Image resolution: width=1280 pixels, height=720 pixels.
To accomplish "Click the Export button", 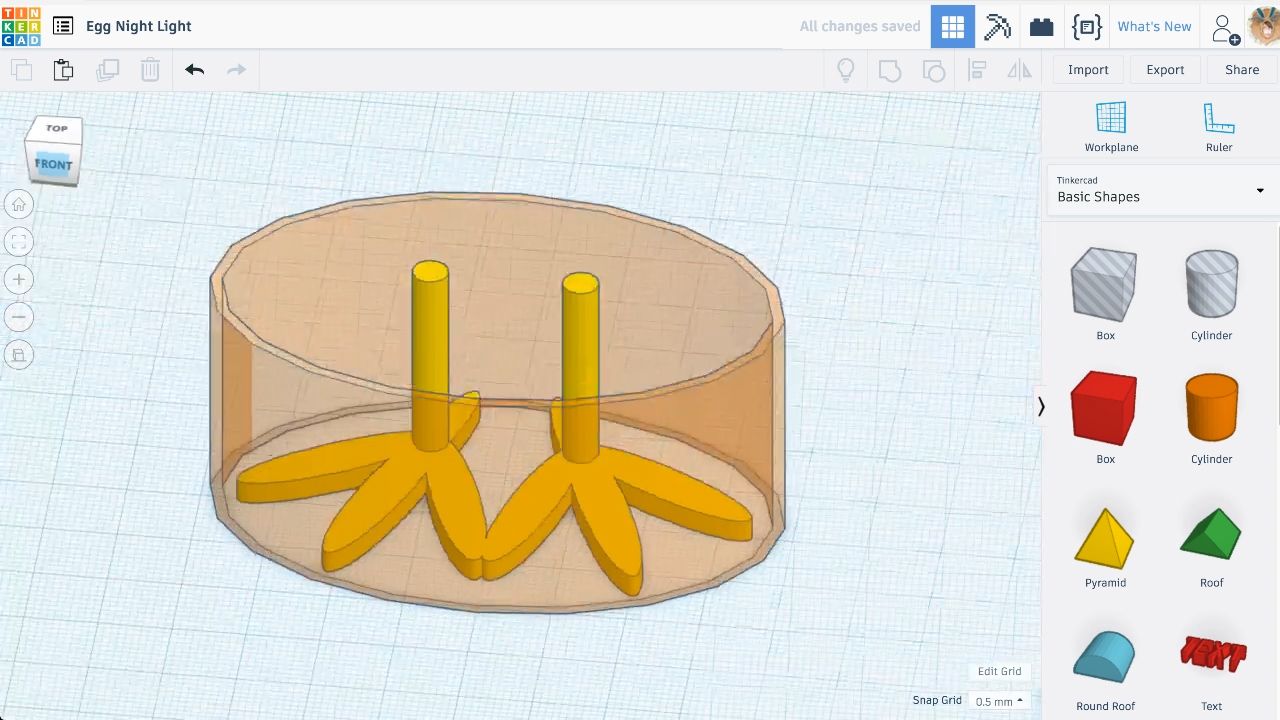I will coord(1165,70).
